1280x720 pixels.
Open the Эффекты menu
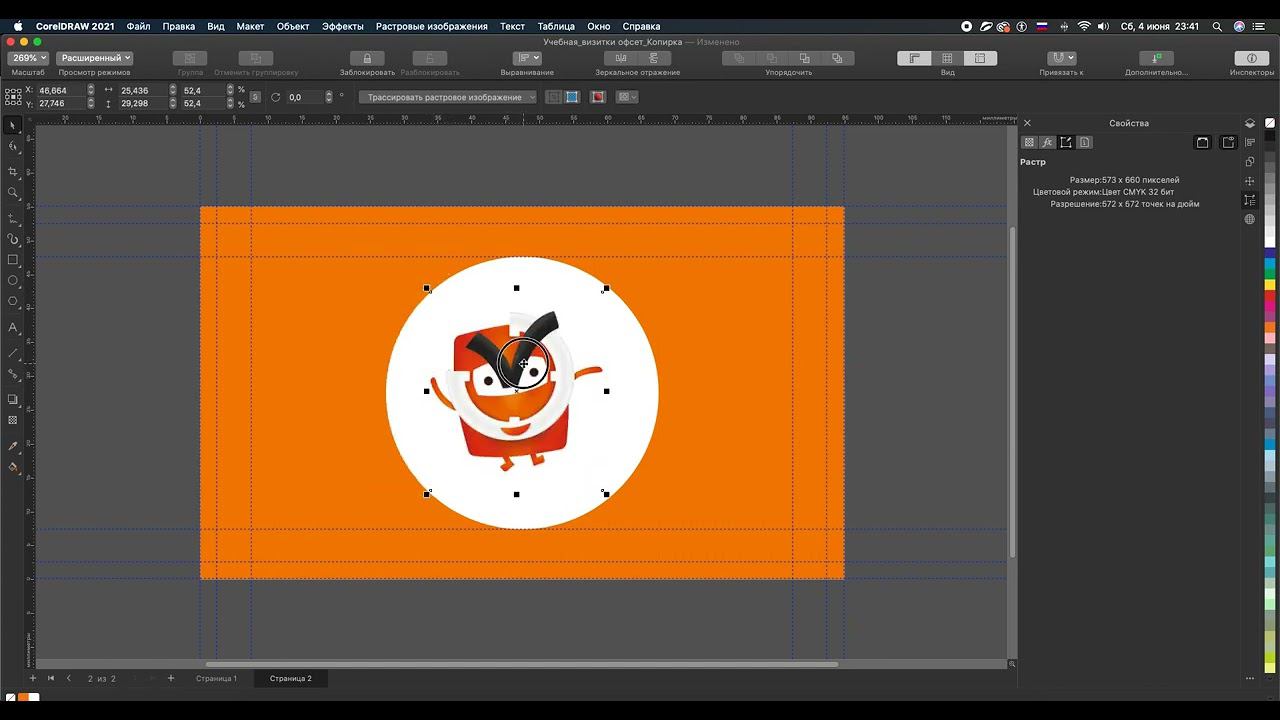(x=342, y=26)
